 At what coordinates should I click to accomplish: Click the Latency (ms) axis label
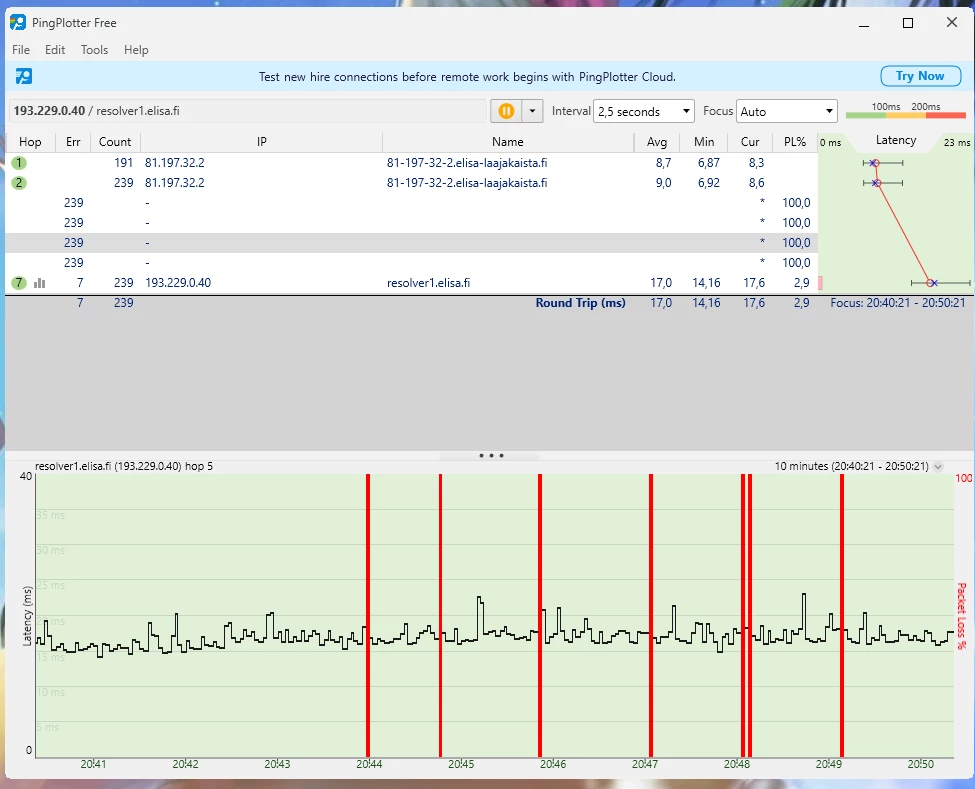click(x=27, y=616)
